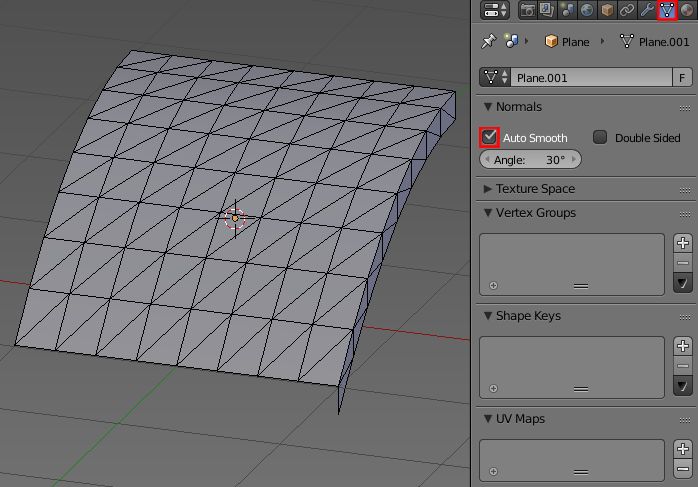
Task: Click the 3D cursor in the viewport
Action: click(x=235, y=218)
